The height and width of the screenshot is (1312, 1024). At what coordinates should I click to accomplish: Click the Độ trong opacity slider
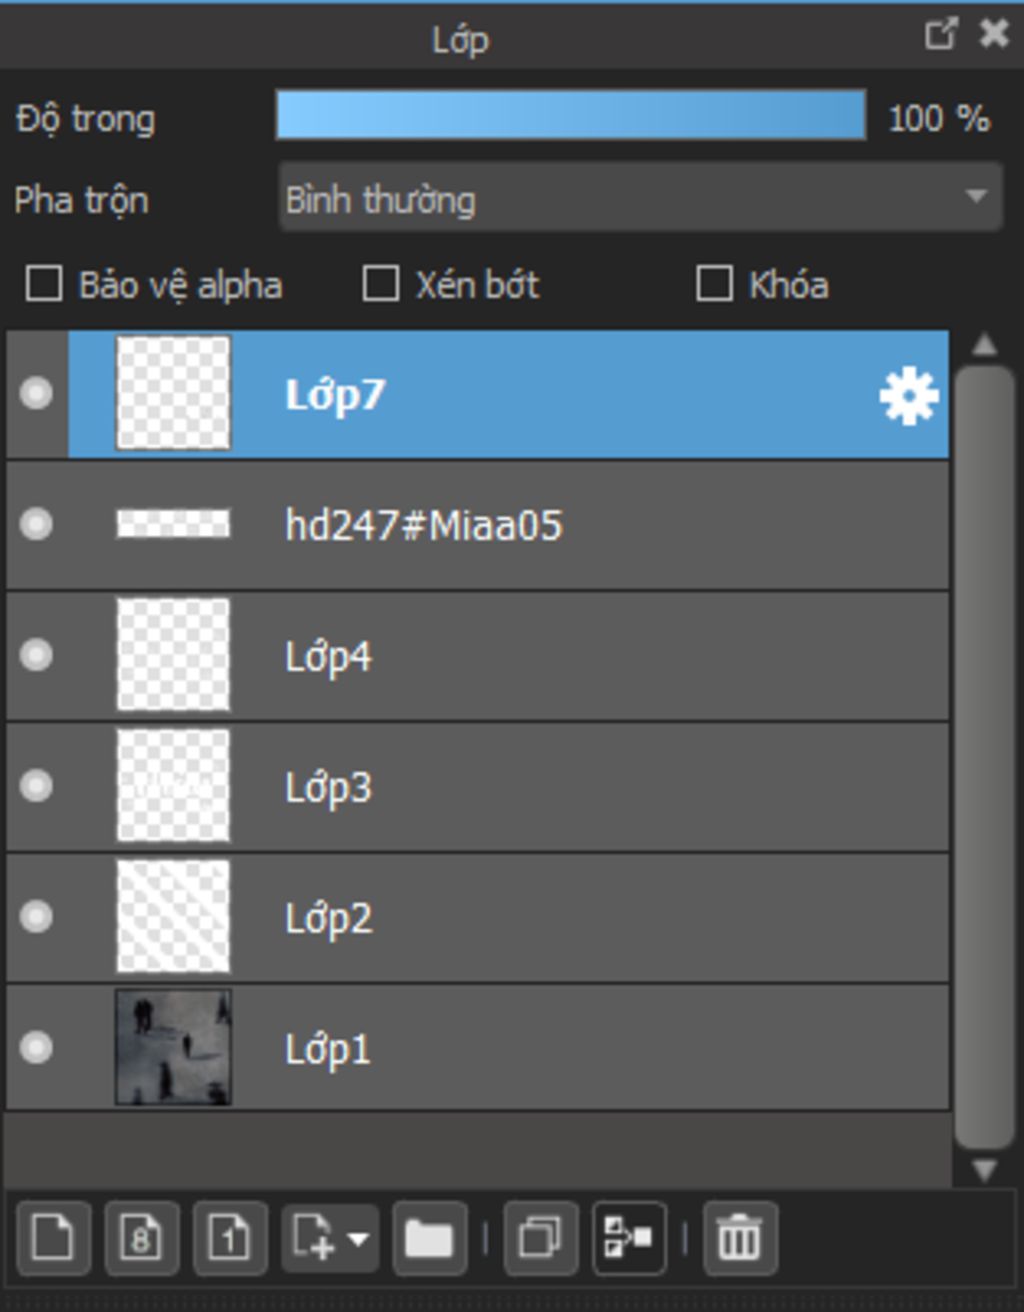pyautogui.click(x=571, y=115)
